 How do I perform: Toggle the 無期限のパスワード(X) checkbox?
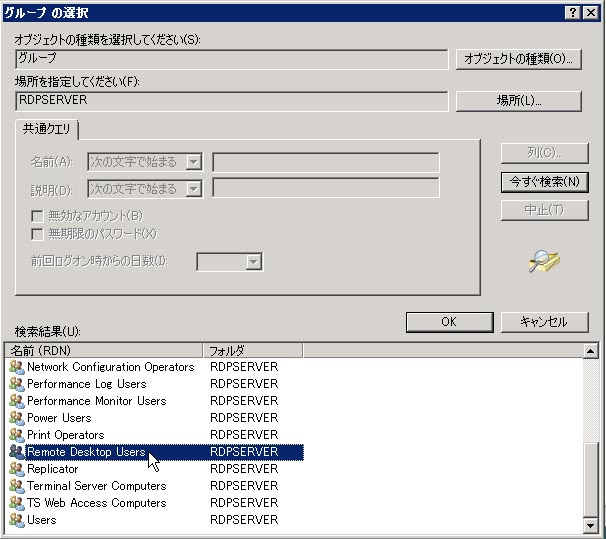point(37,234)
